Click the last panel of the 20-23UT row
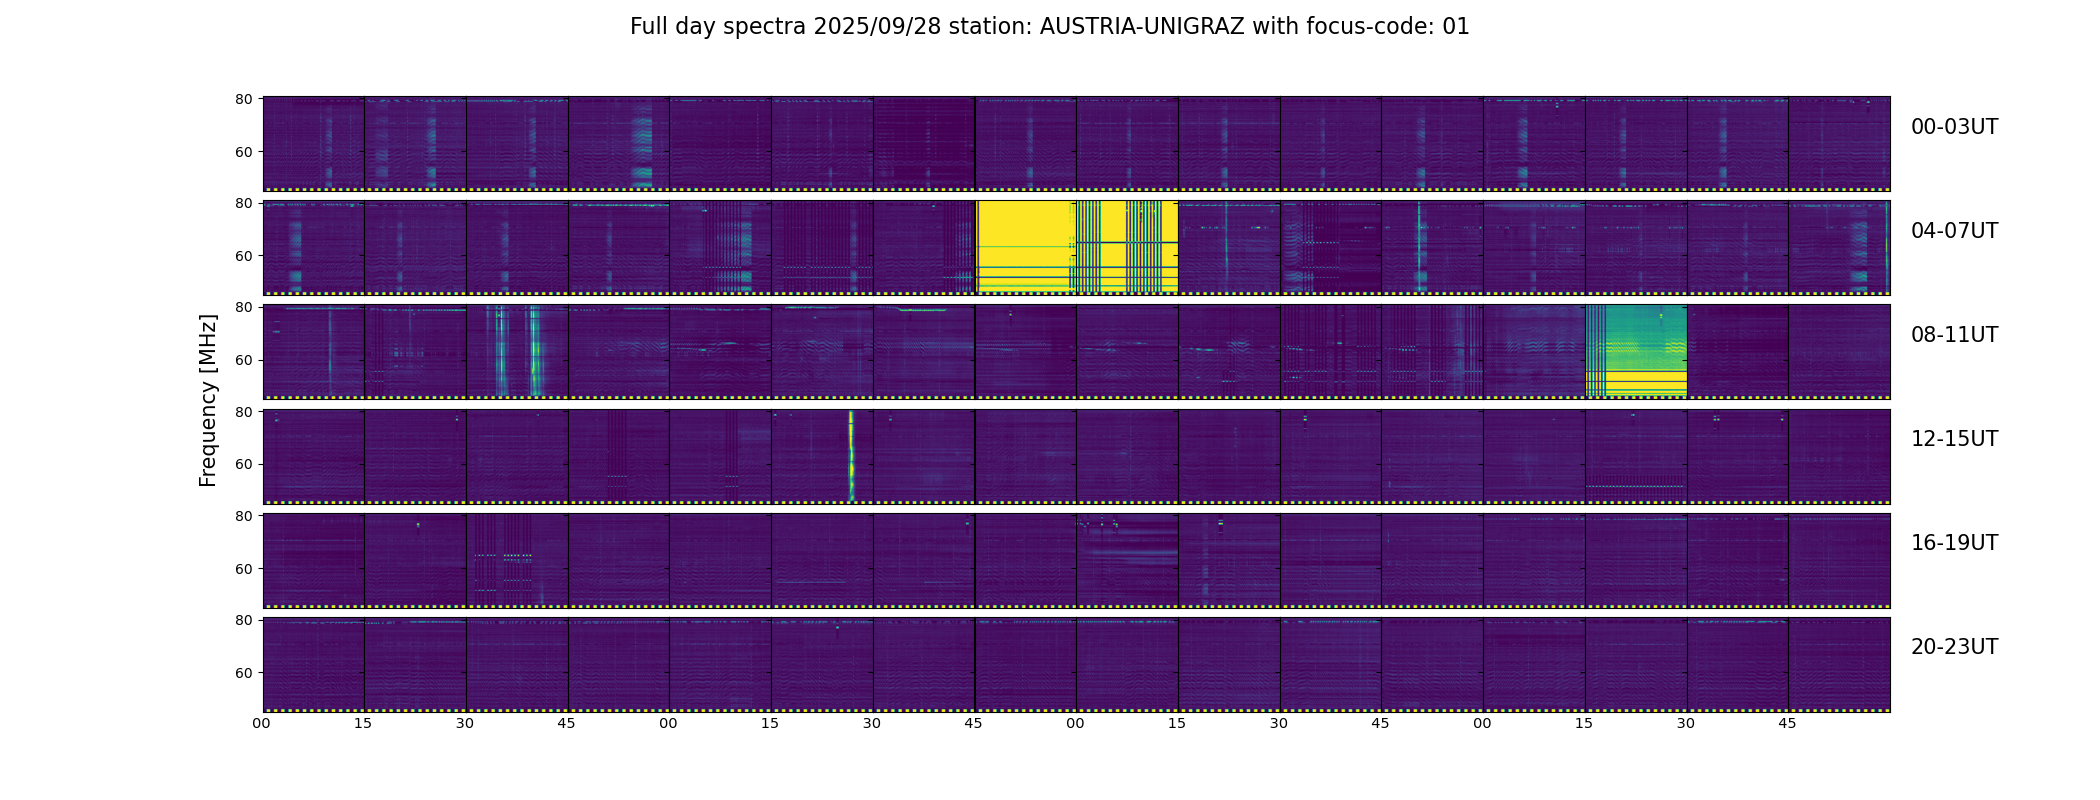This screenshot has width=2100, height=800. 1839,664
